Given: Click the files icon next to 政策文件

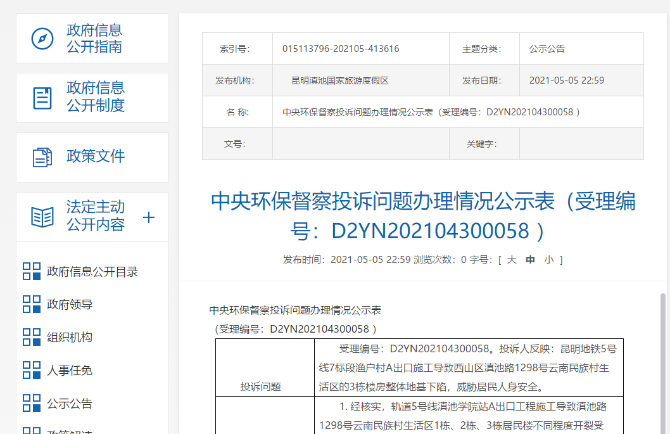Looking at the screenshot, I should pos(42,156).
